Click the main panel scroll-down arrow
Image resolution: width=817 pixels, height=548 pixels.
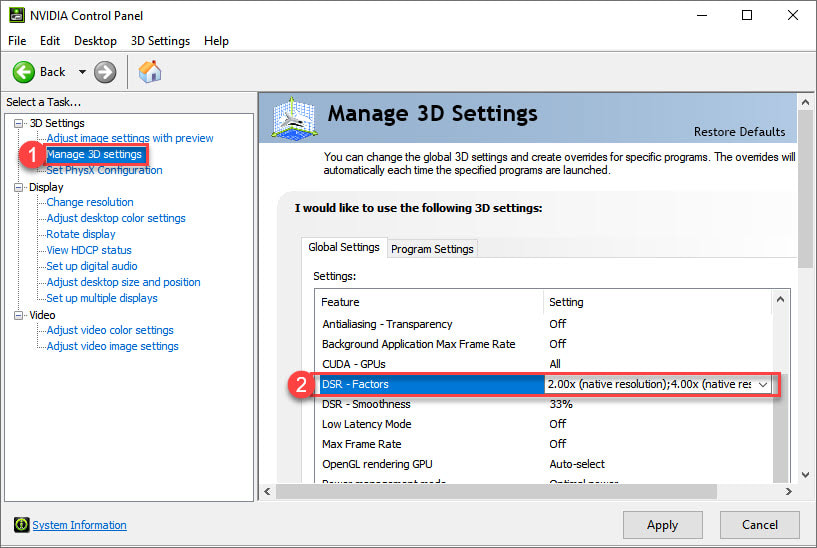[805, 475]
